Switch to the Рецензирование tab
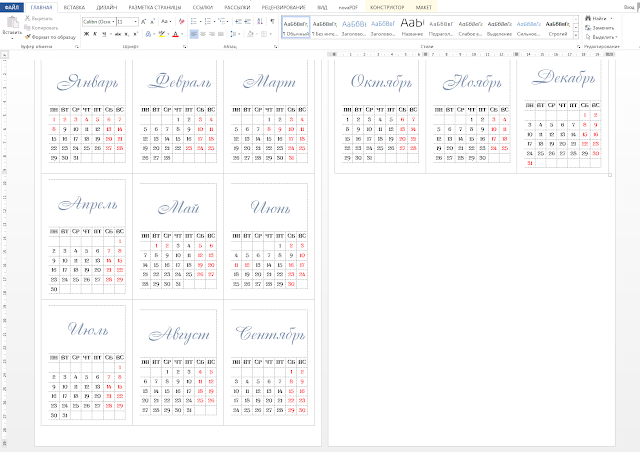Viewport: 640px width, 452px height. coord(284,7)
